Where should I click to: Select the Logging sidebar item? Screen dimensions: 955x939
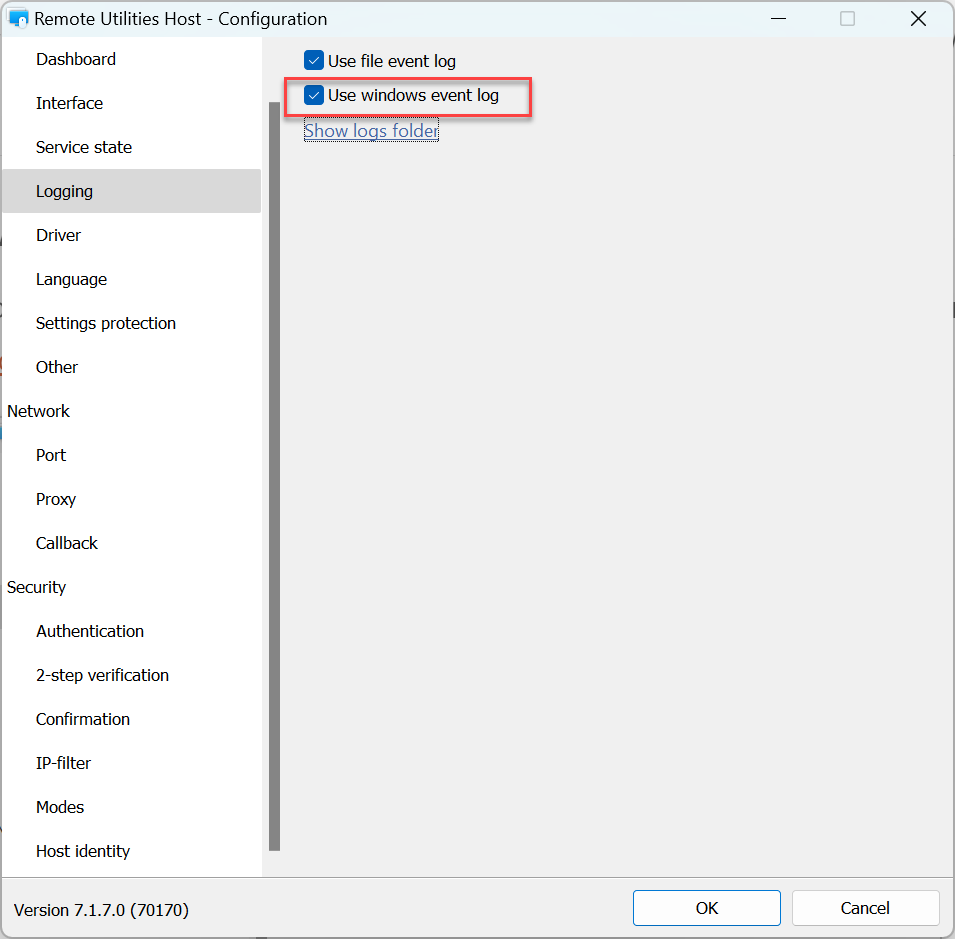tap(132, 191)
